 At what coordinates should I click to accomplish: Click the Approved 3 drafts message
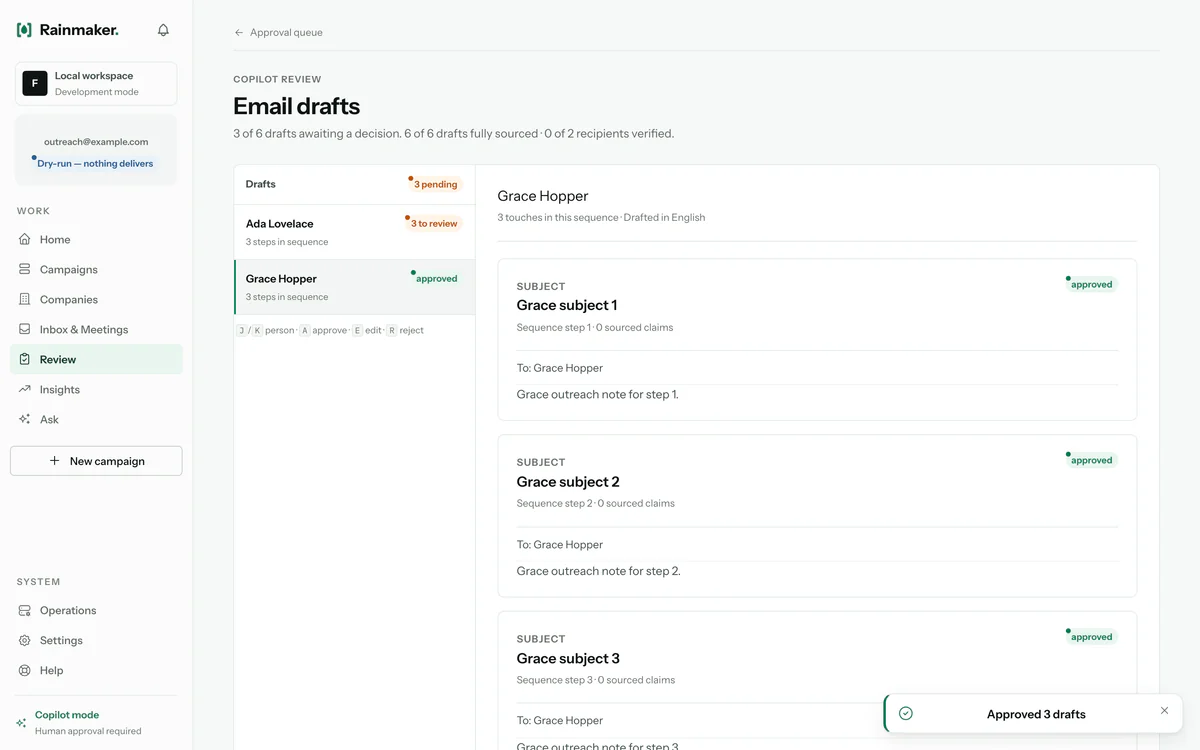[1036, 714]
